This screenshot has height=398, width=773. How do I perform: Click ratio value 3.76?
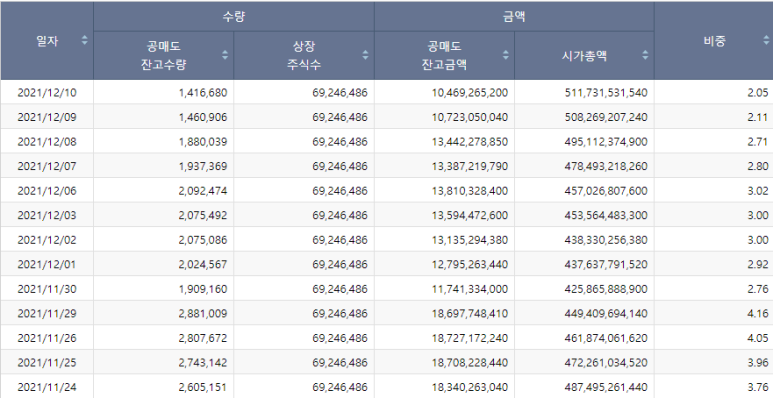pos(758,387)
